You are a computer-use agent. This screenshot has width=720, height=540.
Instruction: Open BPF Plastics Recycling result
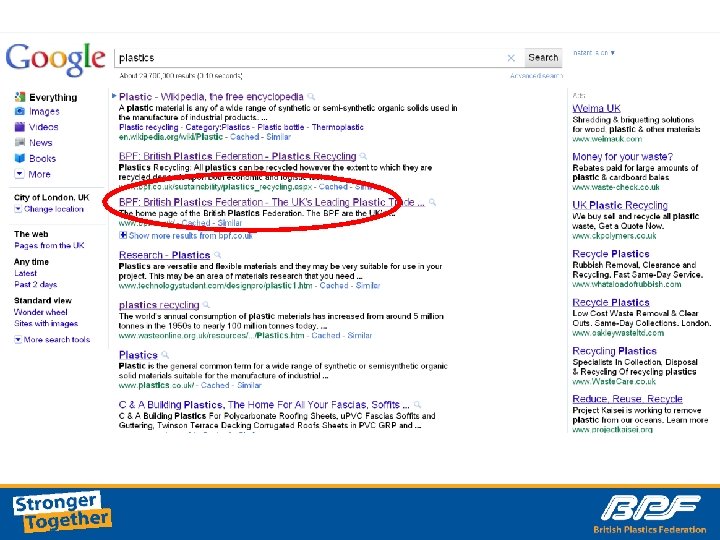pyautogui.click(x=237, y=156)
